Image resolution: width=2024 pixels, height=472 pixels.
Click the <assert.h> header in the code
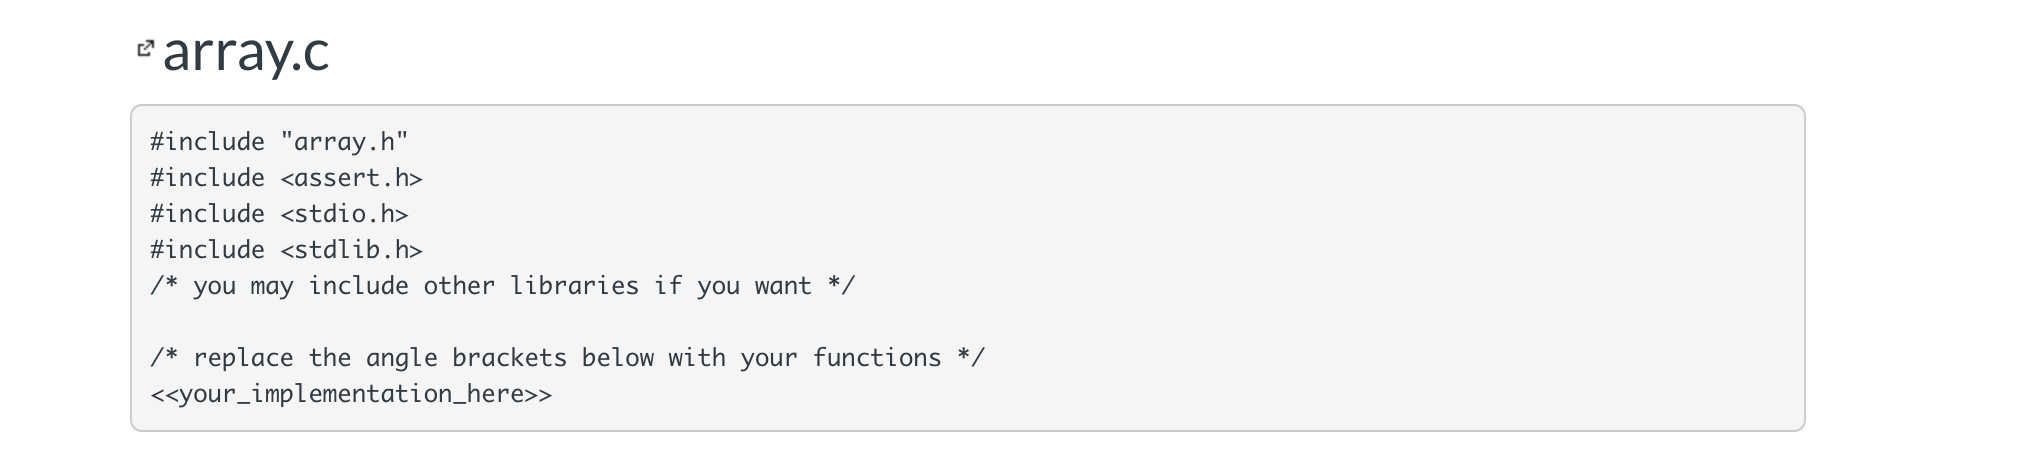click(351, 178)
